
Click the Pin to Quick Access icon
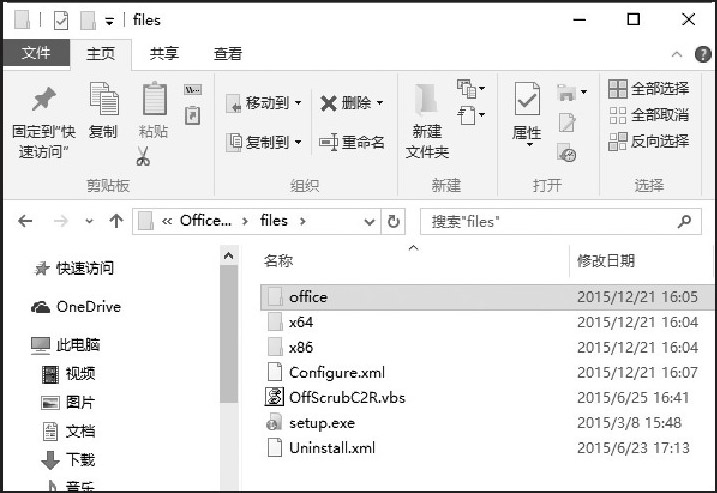coord(43,100)
